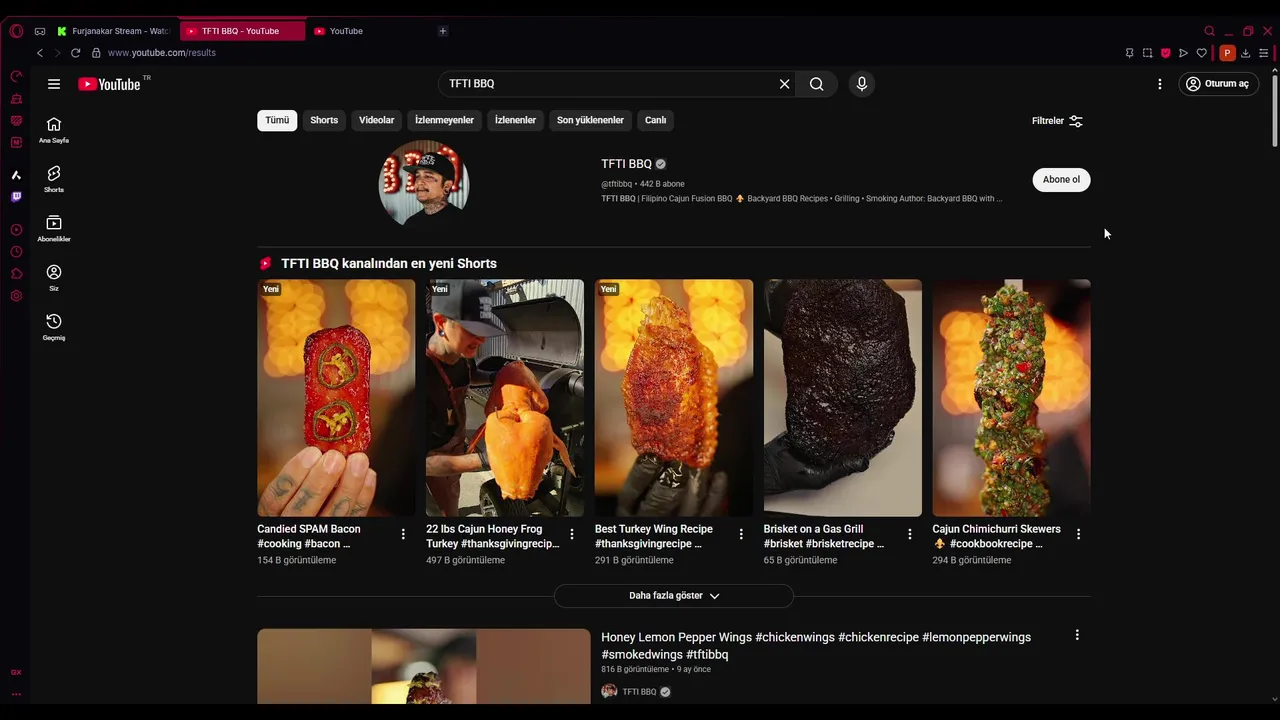
Task: Click Oturum aç sign-in button
Action: pos(1218,84)
